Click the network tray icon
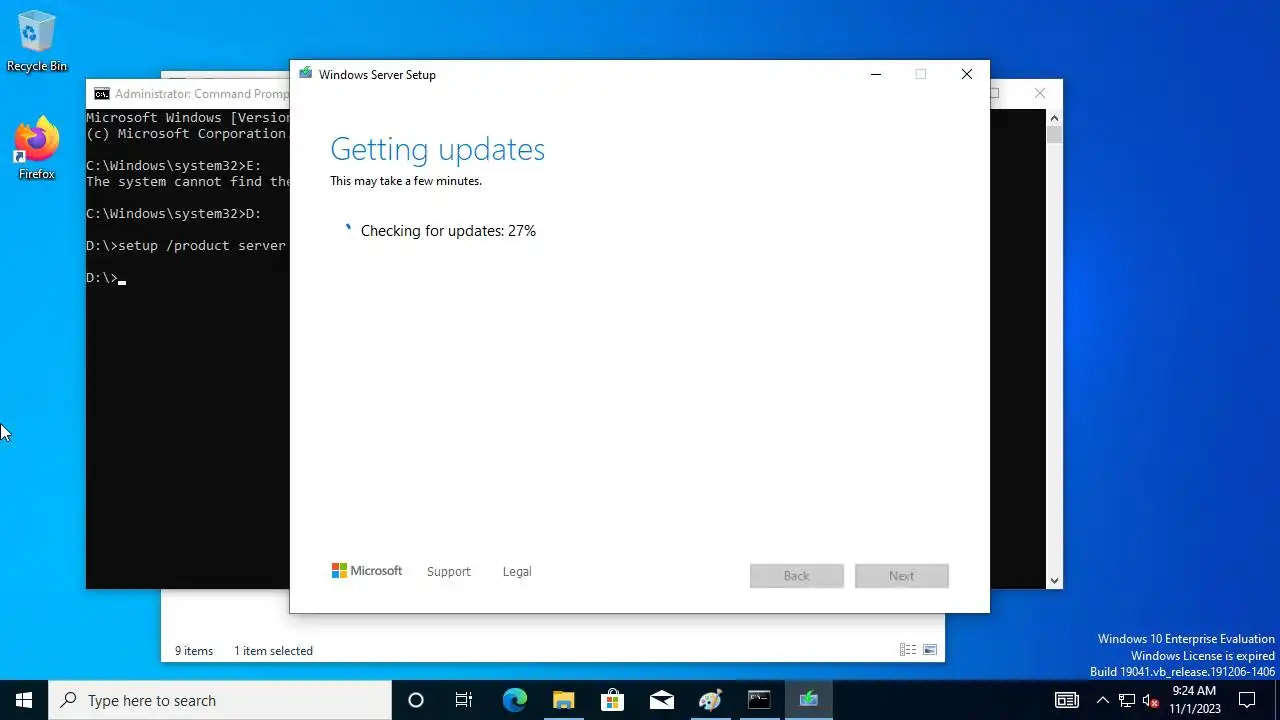This screenshot has height=720, width=1280. pyautogui.click(x=1127, y=700)
